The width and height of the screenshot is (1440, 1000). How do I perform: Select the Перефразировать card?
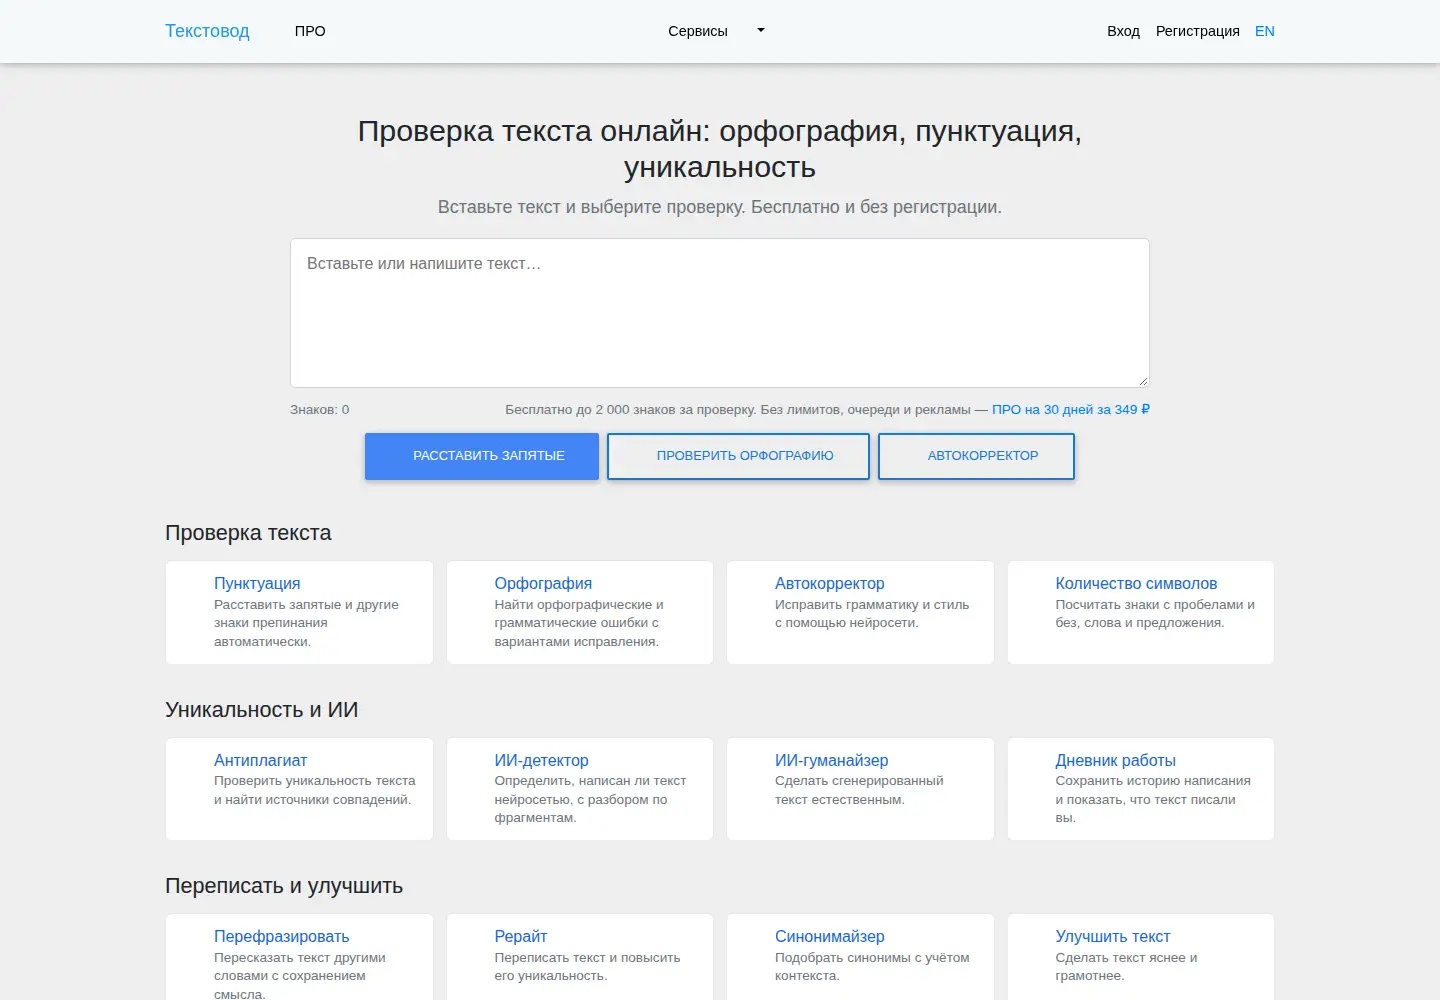tap(299, 957)
